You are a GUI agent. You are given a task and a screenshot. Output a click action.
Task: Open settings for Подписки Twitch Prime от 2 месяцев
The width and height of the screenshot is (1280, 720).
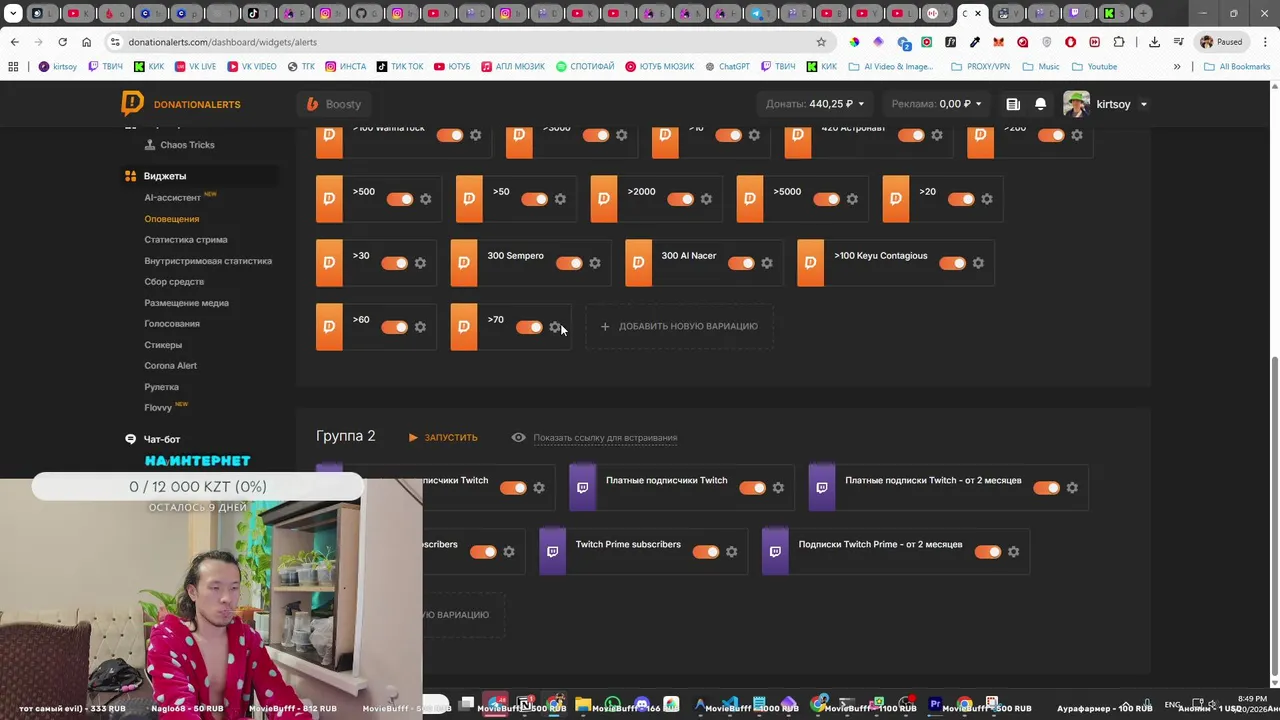pos(1013,552)
